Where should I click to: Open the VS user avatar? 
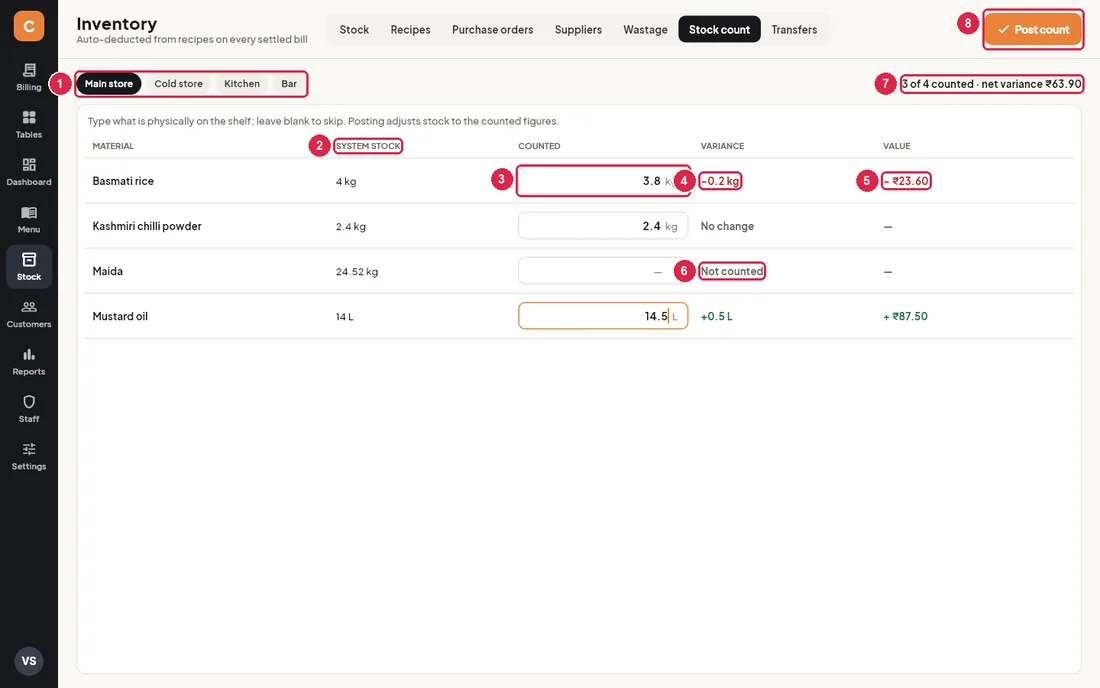point(29,661)
